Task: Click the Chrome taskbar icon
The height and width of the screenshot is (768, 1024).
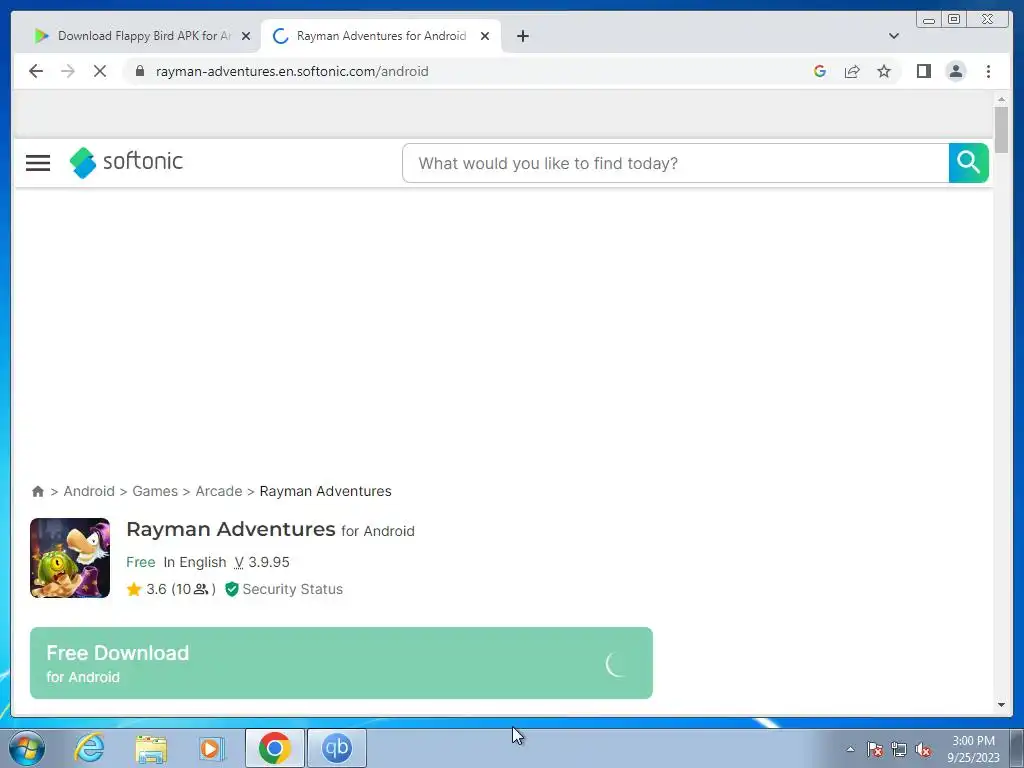Action: (x=274, y=748)
